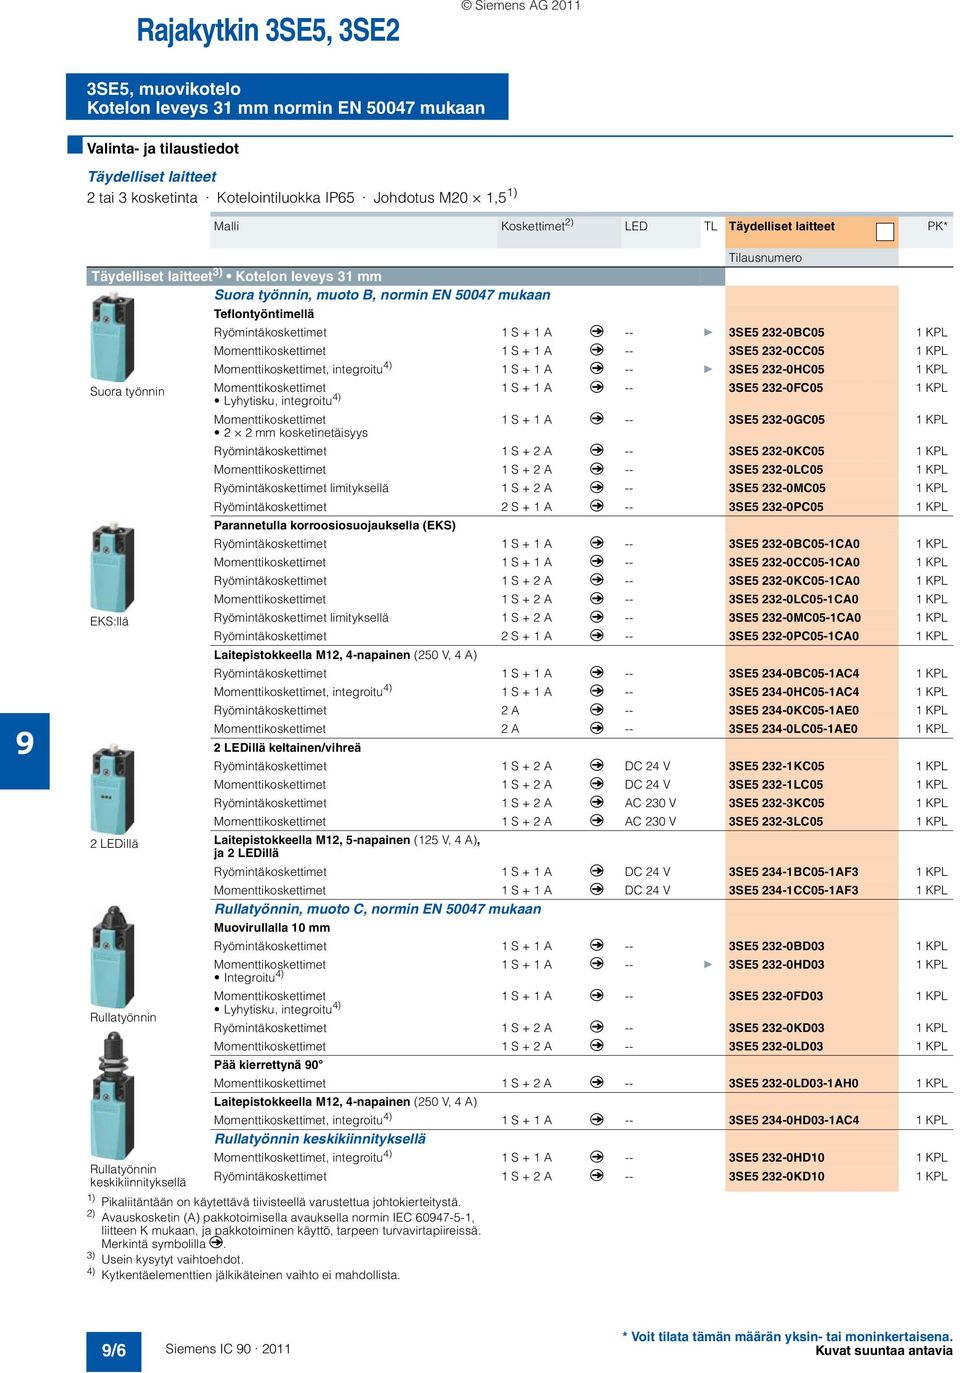Select the Rullatyönnin keskikiinnityksellä product image
Viewport: 960px width, 1373px height.
(113, 1096)
